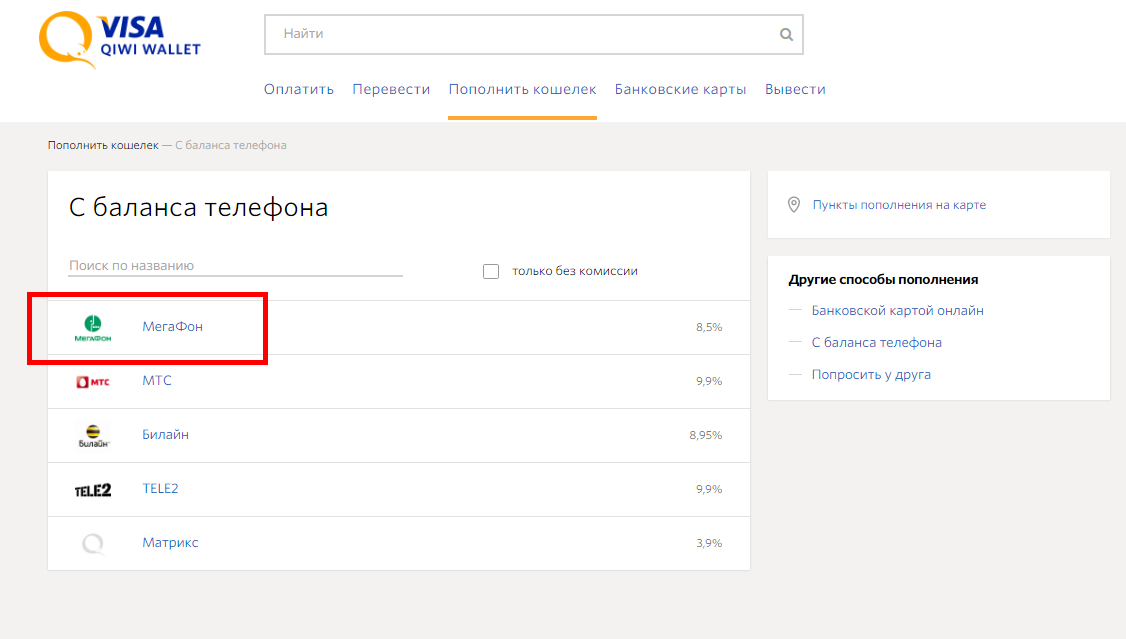Click the 'С баланса телефона' page heading

(198, 207)
